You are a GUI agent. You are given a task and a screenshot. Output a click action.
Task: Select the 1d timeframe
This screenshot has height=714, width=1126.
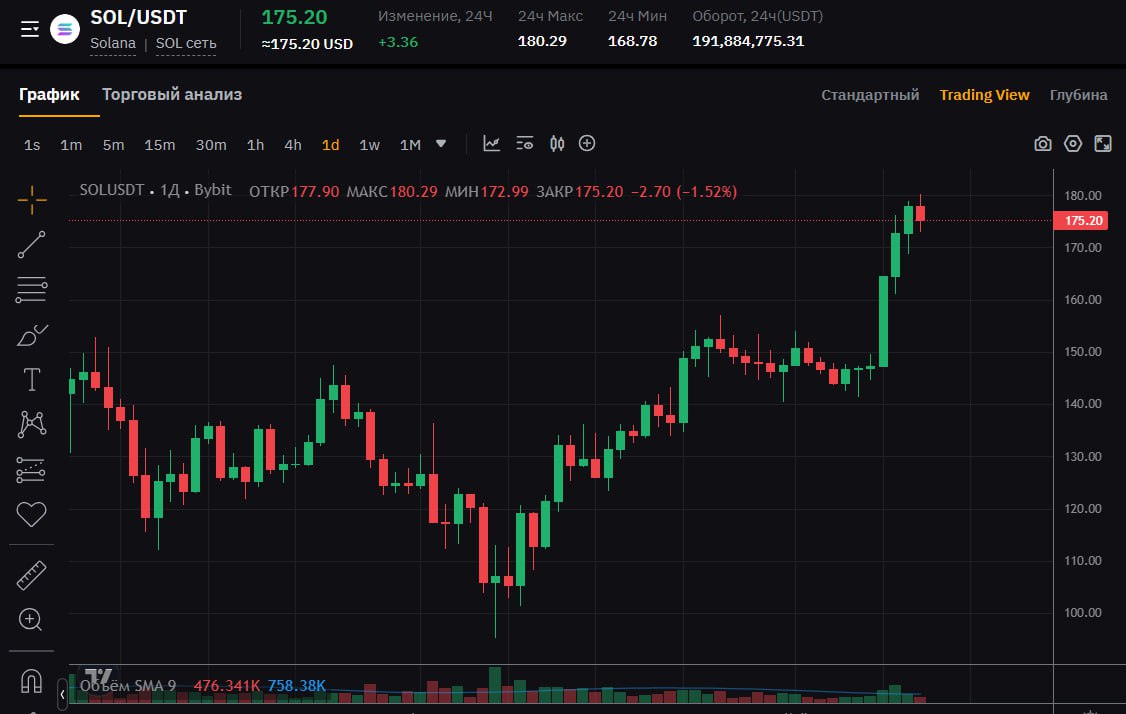[x=330, y=144]
